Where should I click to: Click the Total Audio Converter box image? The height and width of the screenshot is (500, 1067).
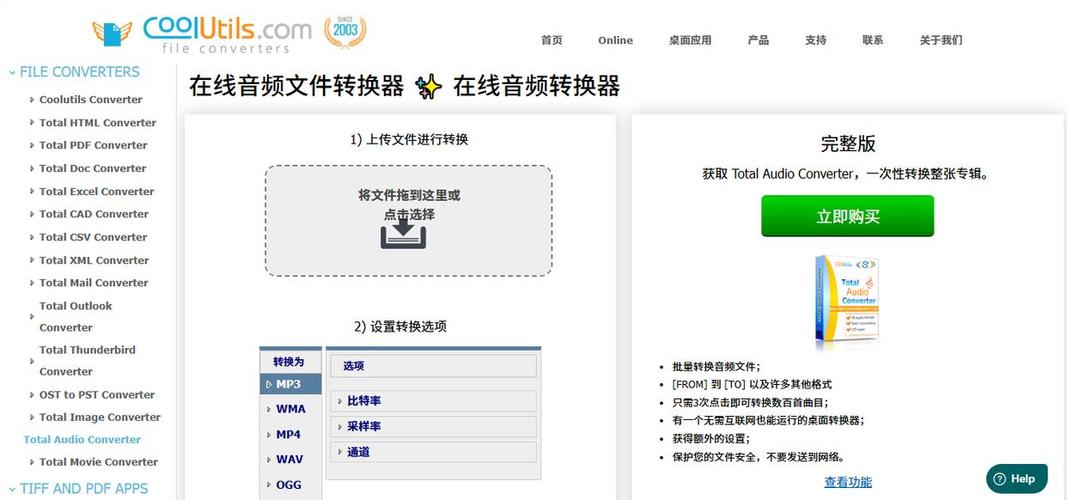[x=847, y=301]
